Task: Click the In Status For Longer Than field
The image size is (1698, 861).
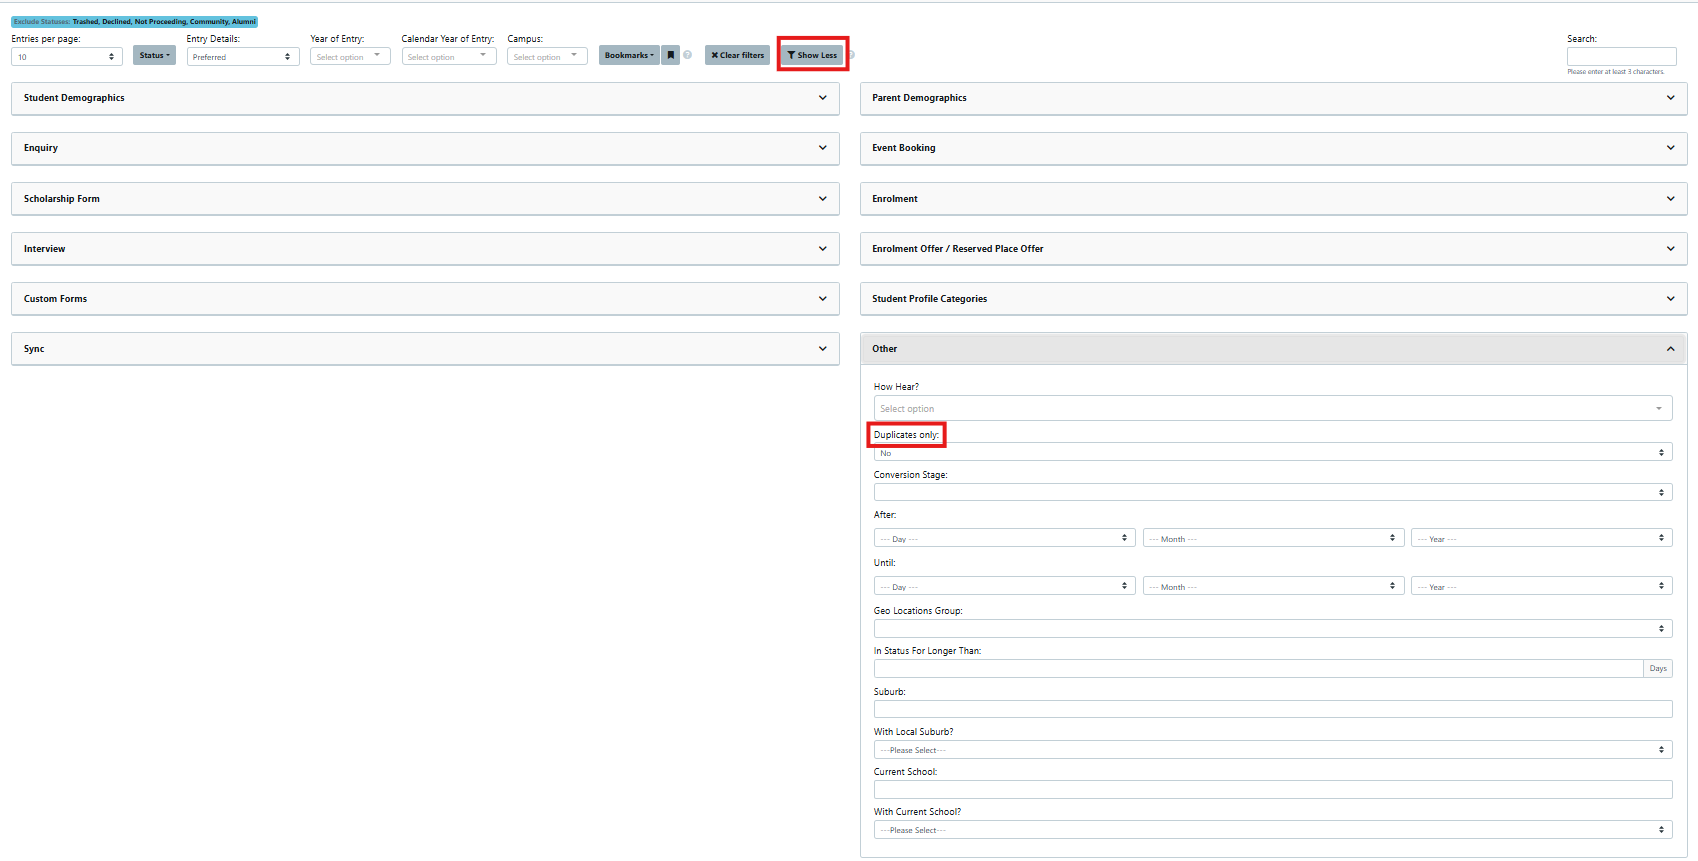Action: 1258,668
